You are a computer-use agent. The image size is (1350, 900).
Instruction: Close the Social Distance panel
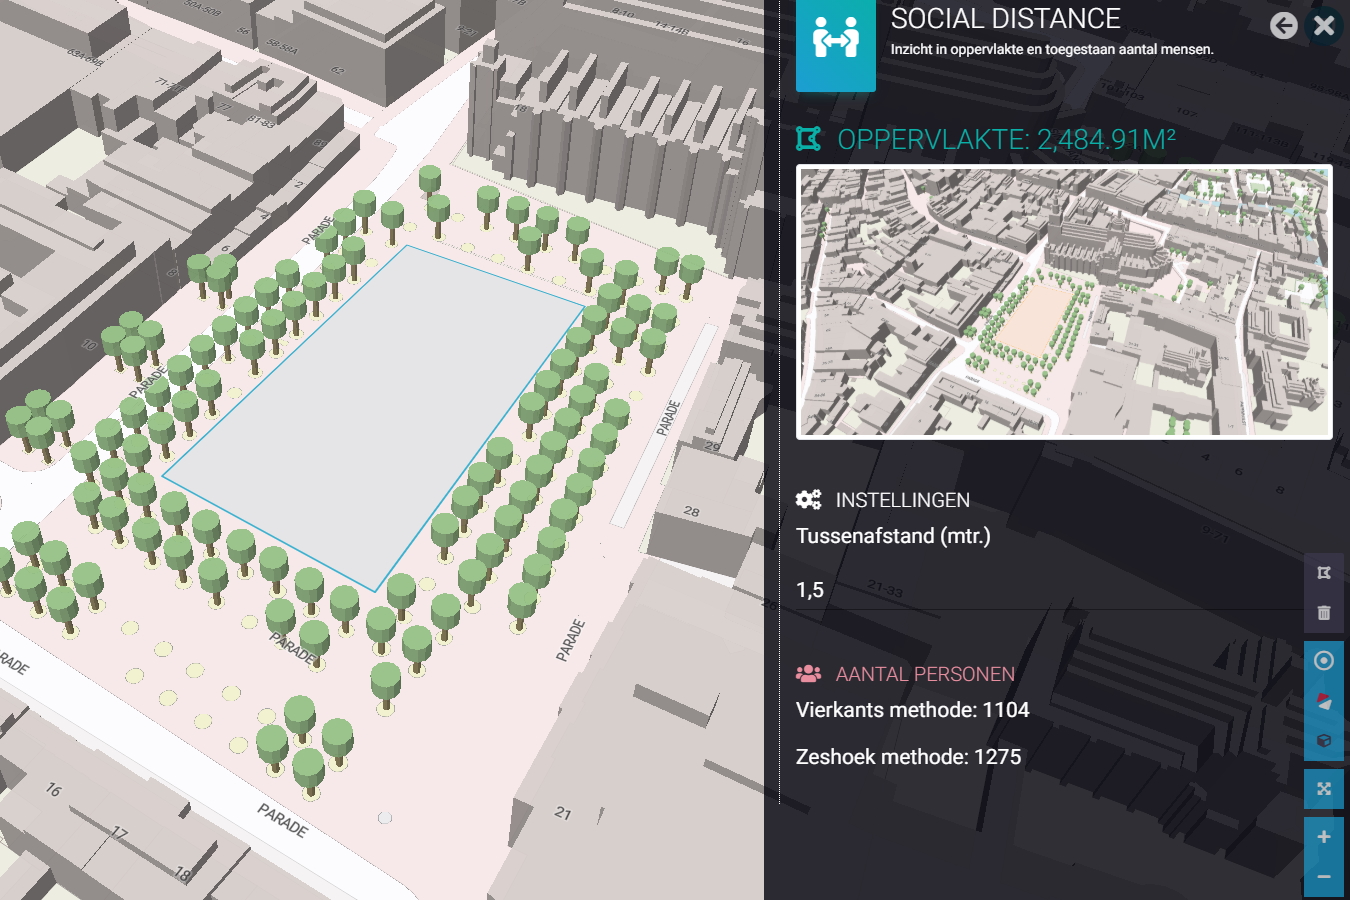click(x=1324, y=26)
